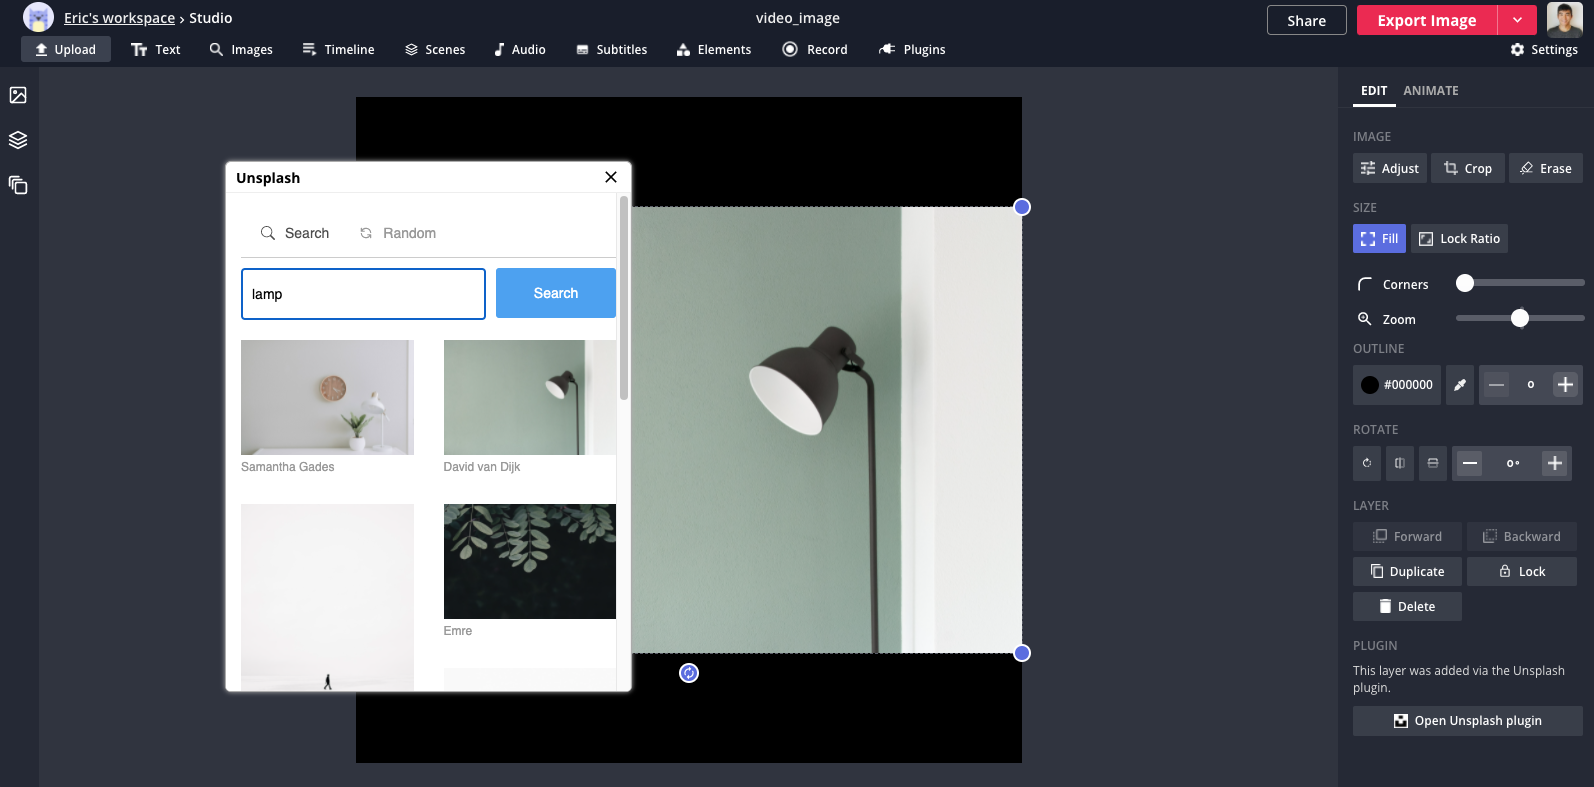Click the David van Dijk caption
Image resolution: width=1594 pixels, height=787 pixels.
point(482,467)
